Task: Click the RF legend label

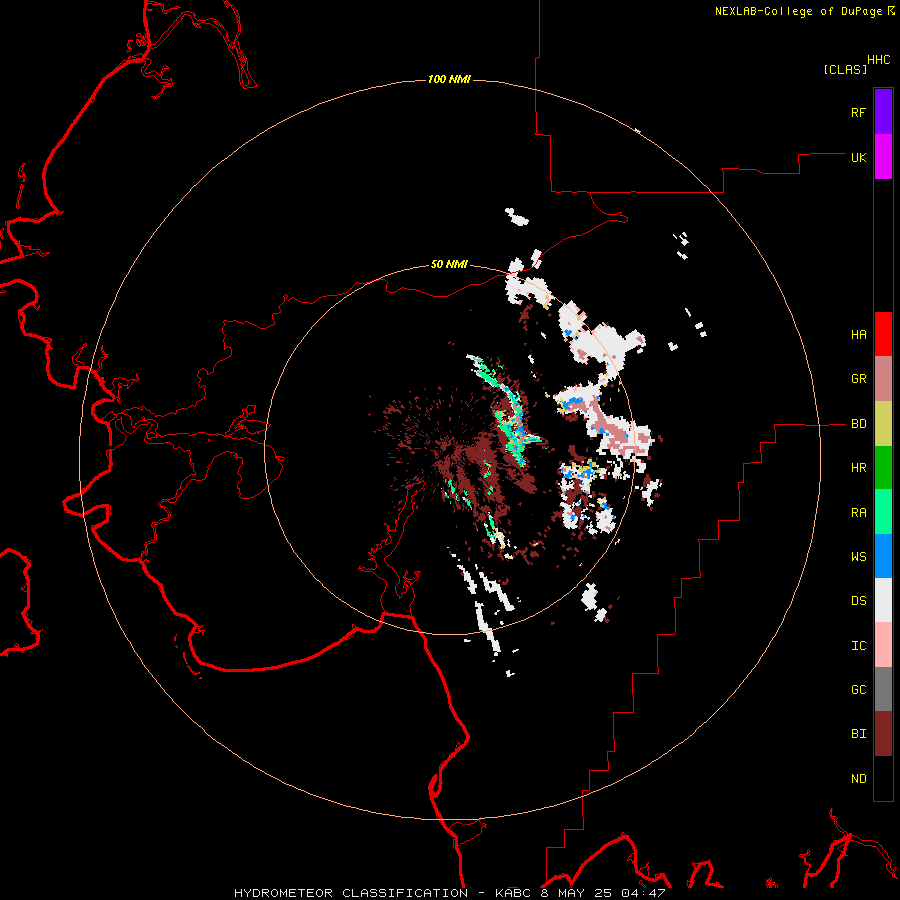Action: [858, 113]
